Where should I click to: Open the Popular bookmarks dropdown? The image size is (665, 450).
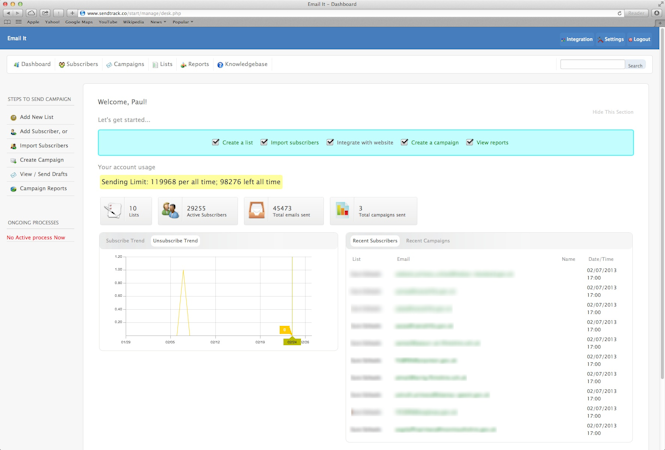[183, 22]
